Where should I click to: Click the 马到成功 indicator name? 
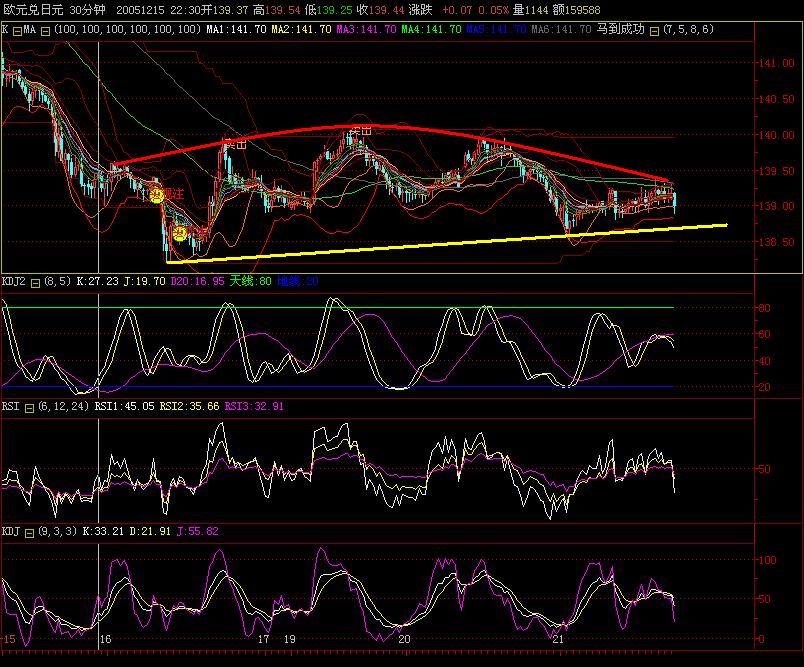click(x=620, y=29)
